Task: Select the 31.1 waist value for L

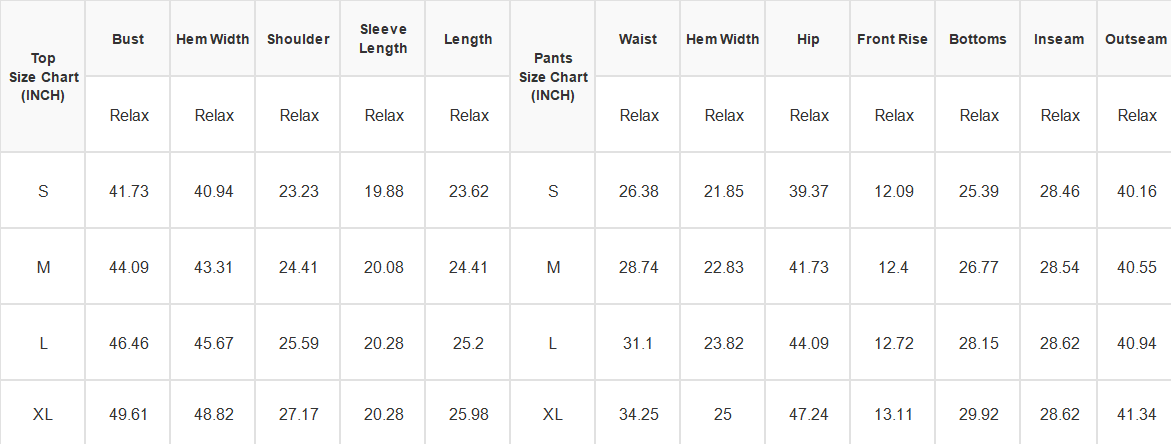Action: [x=639, y=343]
